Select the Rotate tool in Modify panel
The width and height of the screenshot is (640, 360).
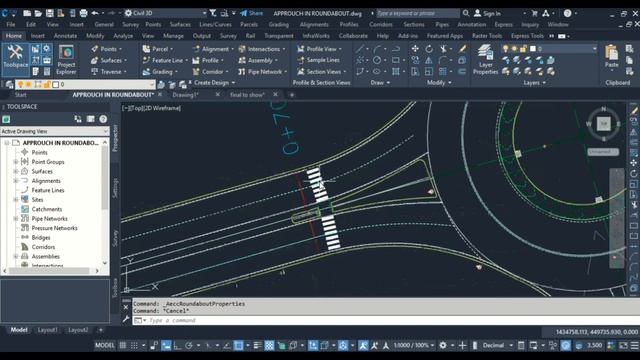[429, 49]
